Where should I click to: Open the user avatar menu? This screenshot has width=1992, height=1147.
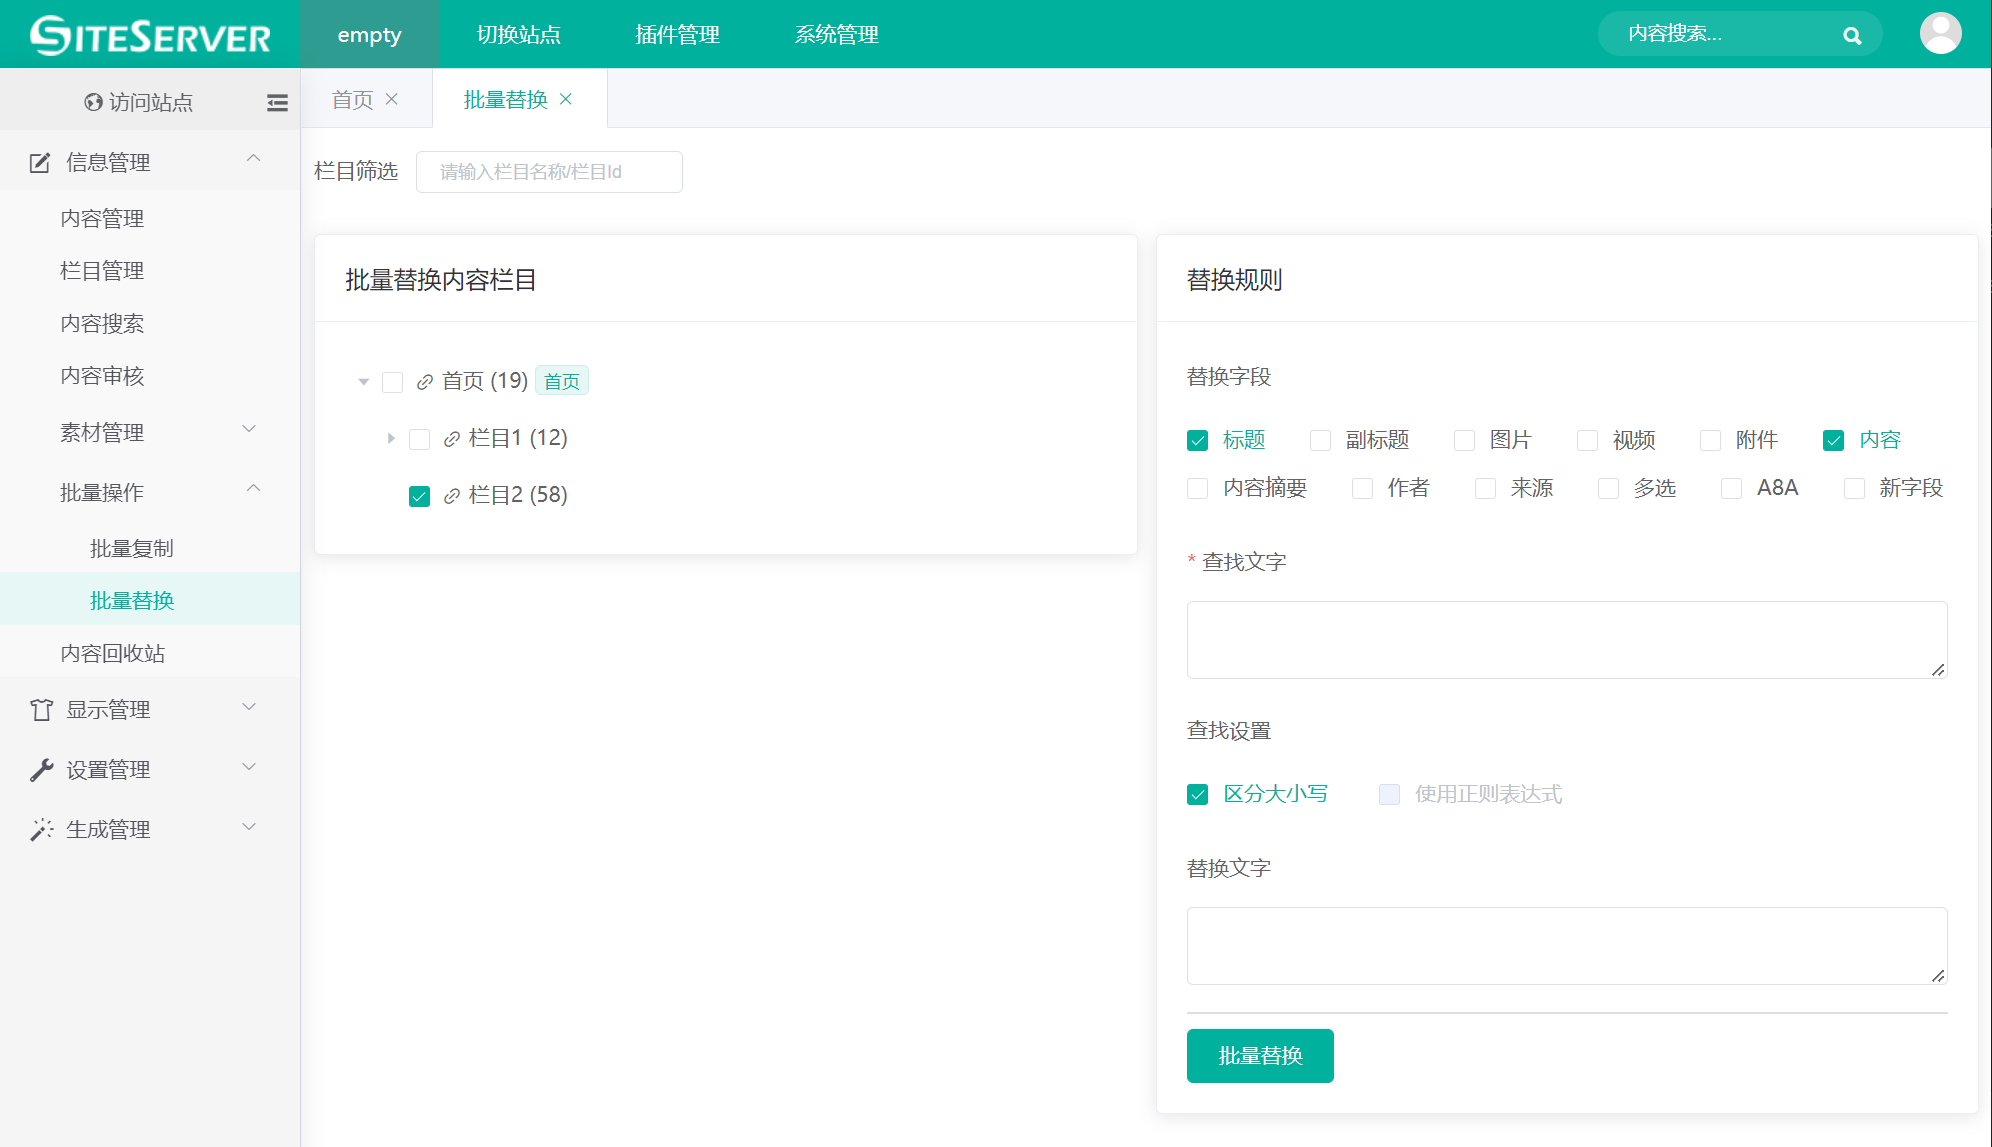tap(1940, 34)
